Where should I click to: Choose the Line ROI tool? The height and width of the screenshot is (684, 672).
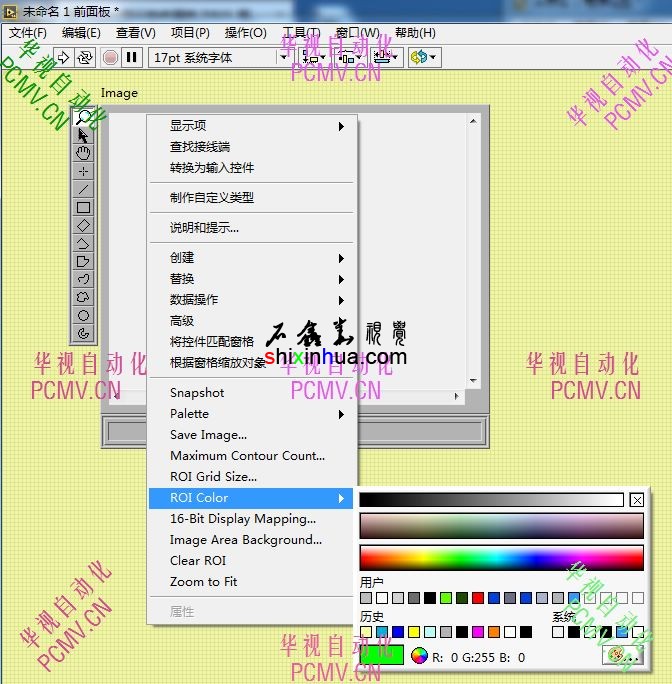[x=84, y=189]
